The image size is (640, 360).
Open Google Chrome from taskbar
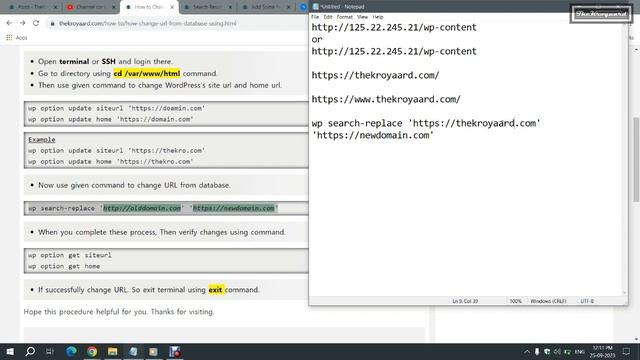pyautogui.click(x=92, y=351)
